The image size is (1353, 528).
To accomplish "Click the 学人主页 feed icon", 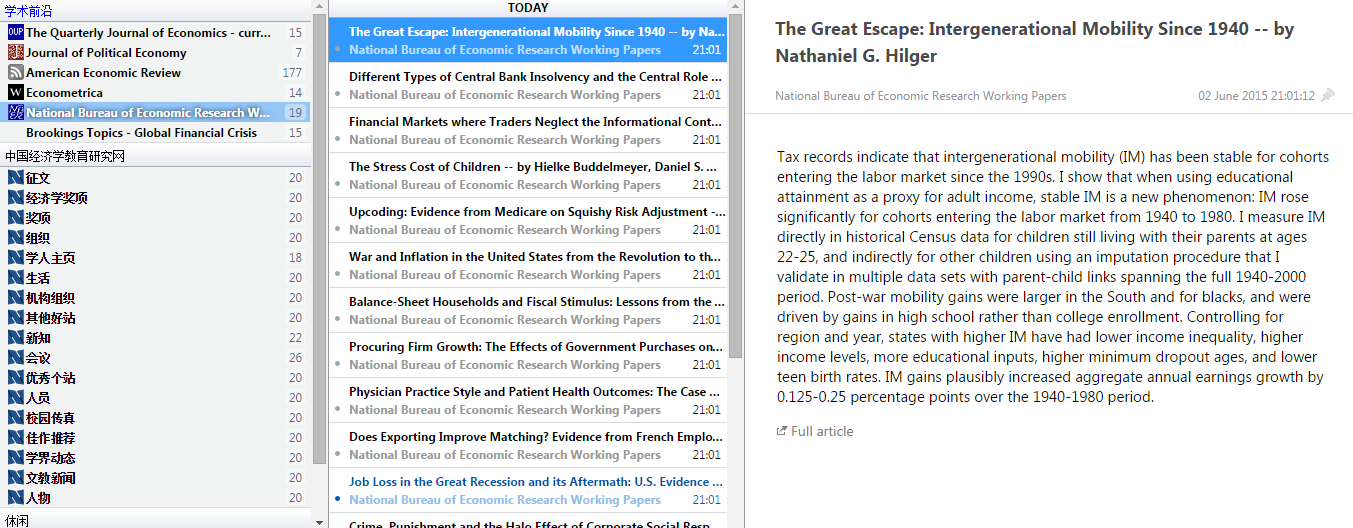I will (x=15, y=258).
